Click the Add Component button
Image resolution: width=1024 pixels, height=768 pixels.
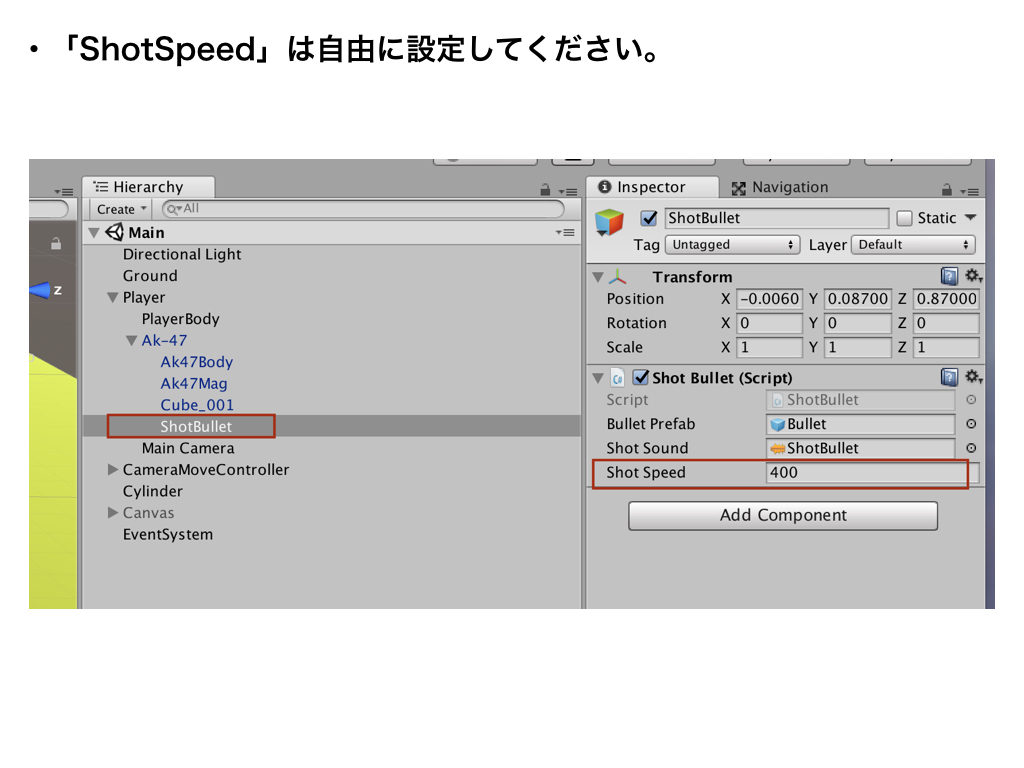783,515
